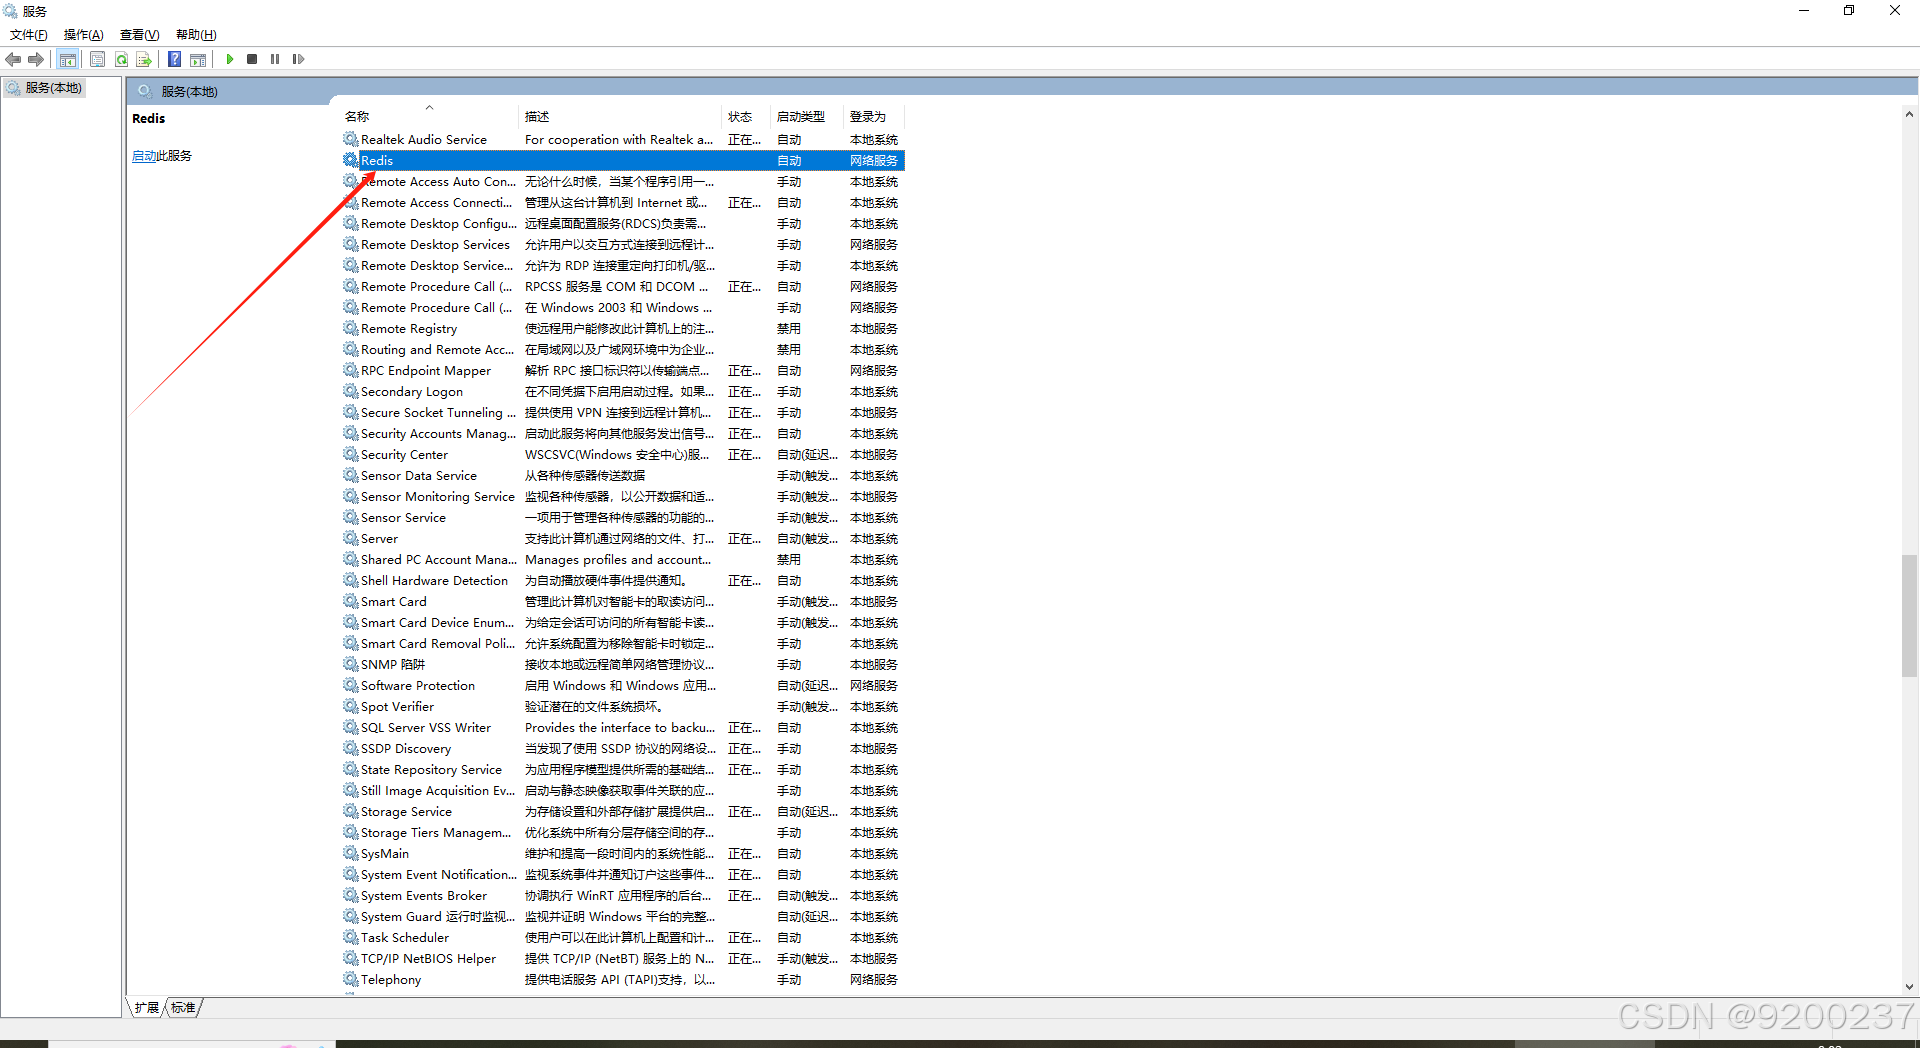The height and width of the screenshot is (1048, 1920).
Task: Click the scrollbar up arrow
Action: pyautogui.click(x=1909, y=115)
